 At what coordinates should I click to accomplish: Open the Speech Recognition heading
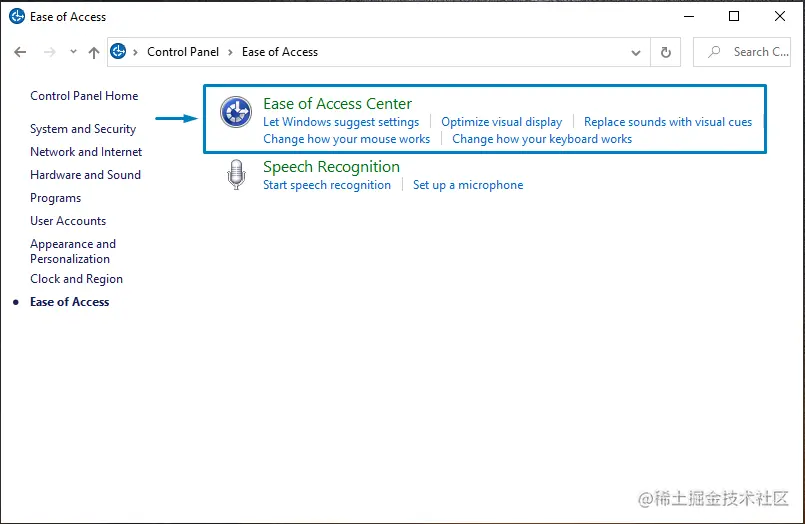tap(331, 167)
